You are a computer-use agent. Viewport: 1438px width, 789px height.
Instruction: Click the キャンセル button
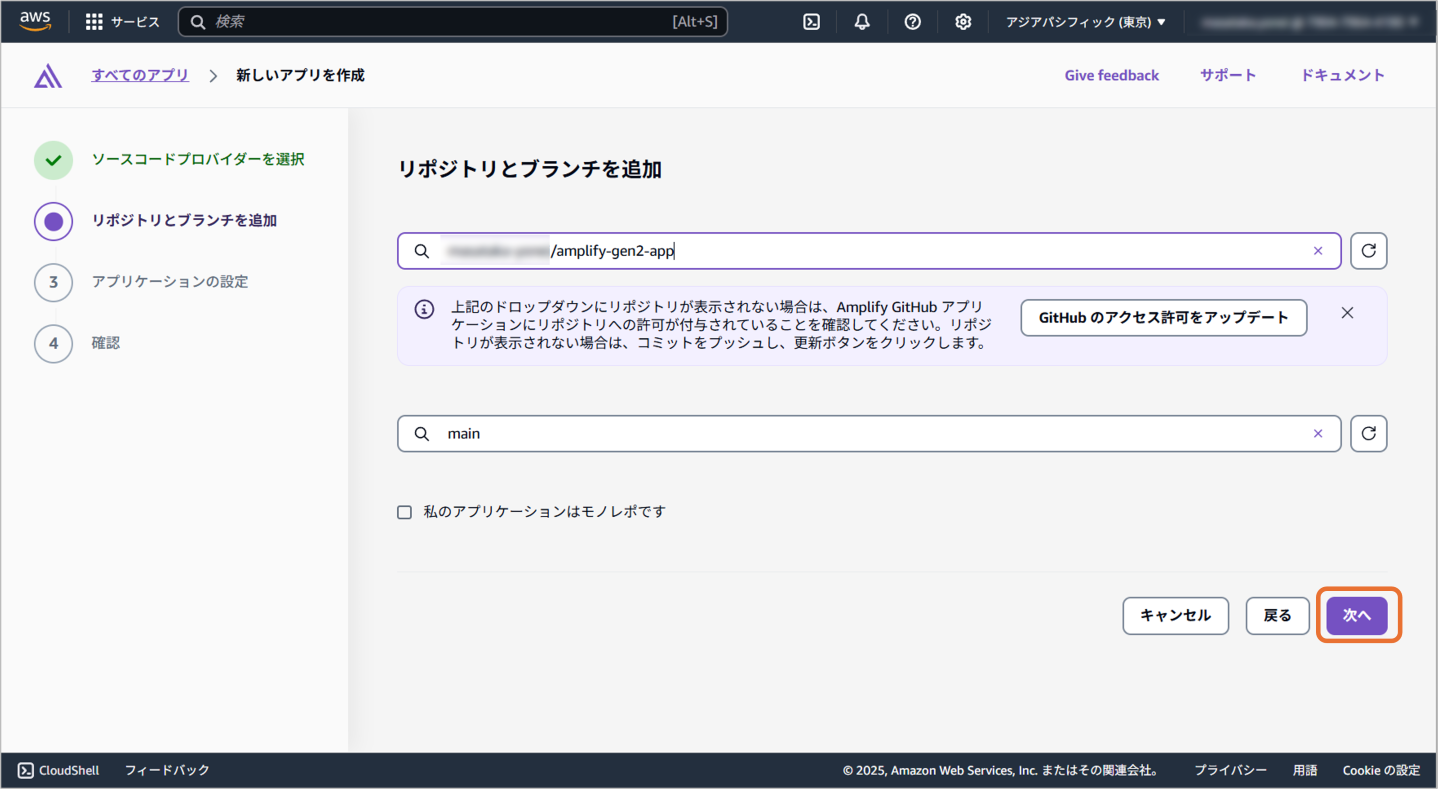tap(1175, 616)
